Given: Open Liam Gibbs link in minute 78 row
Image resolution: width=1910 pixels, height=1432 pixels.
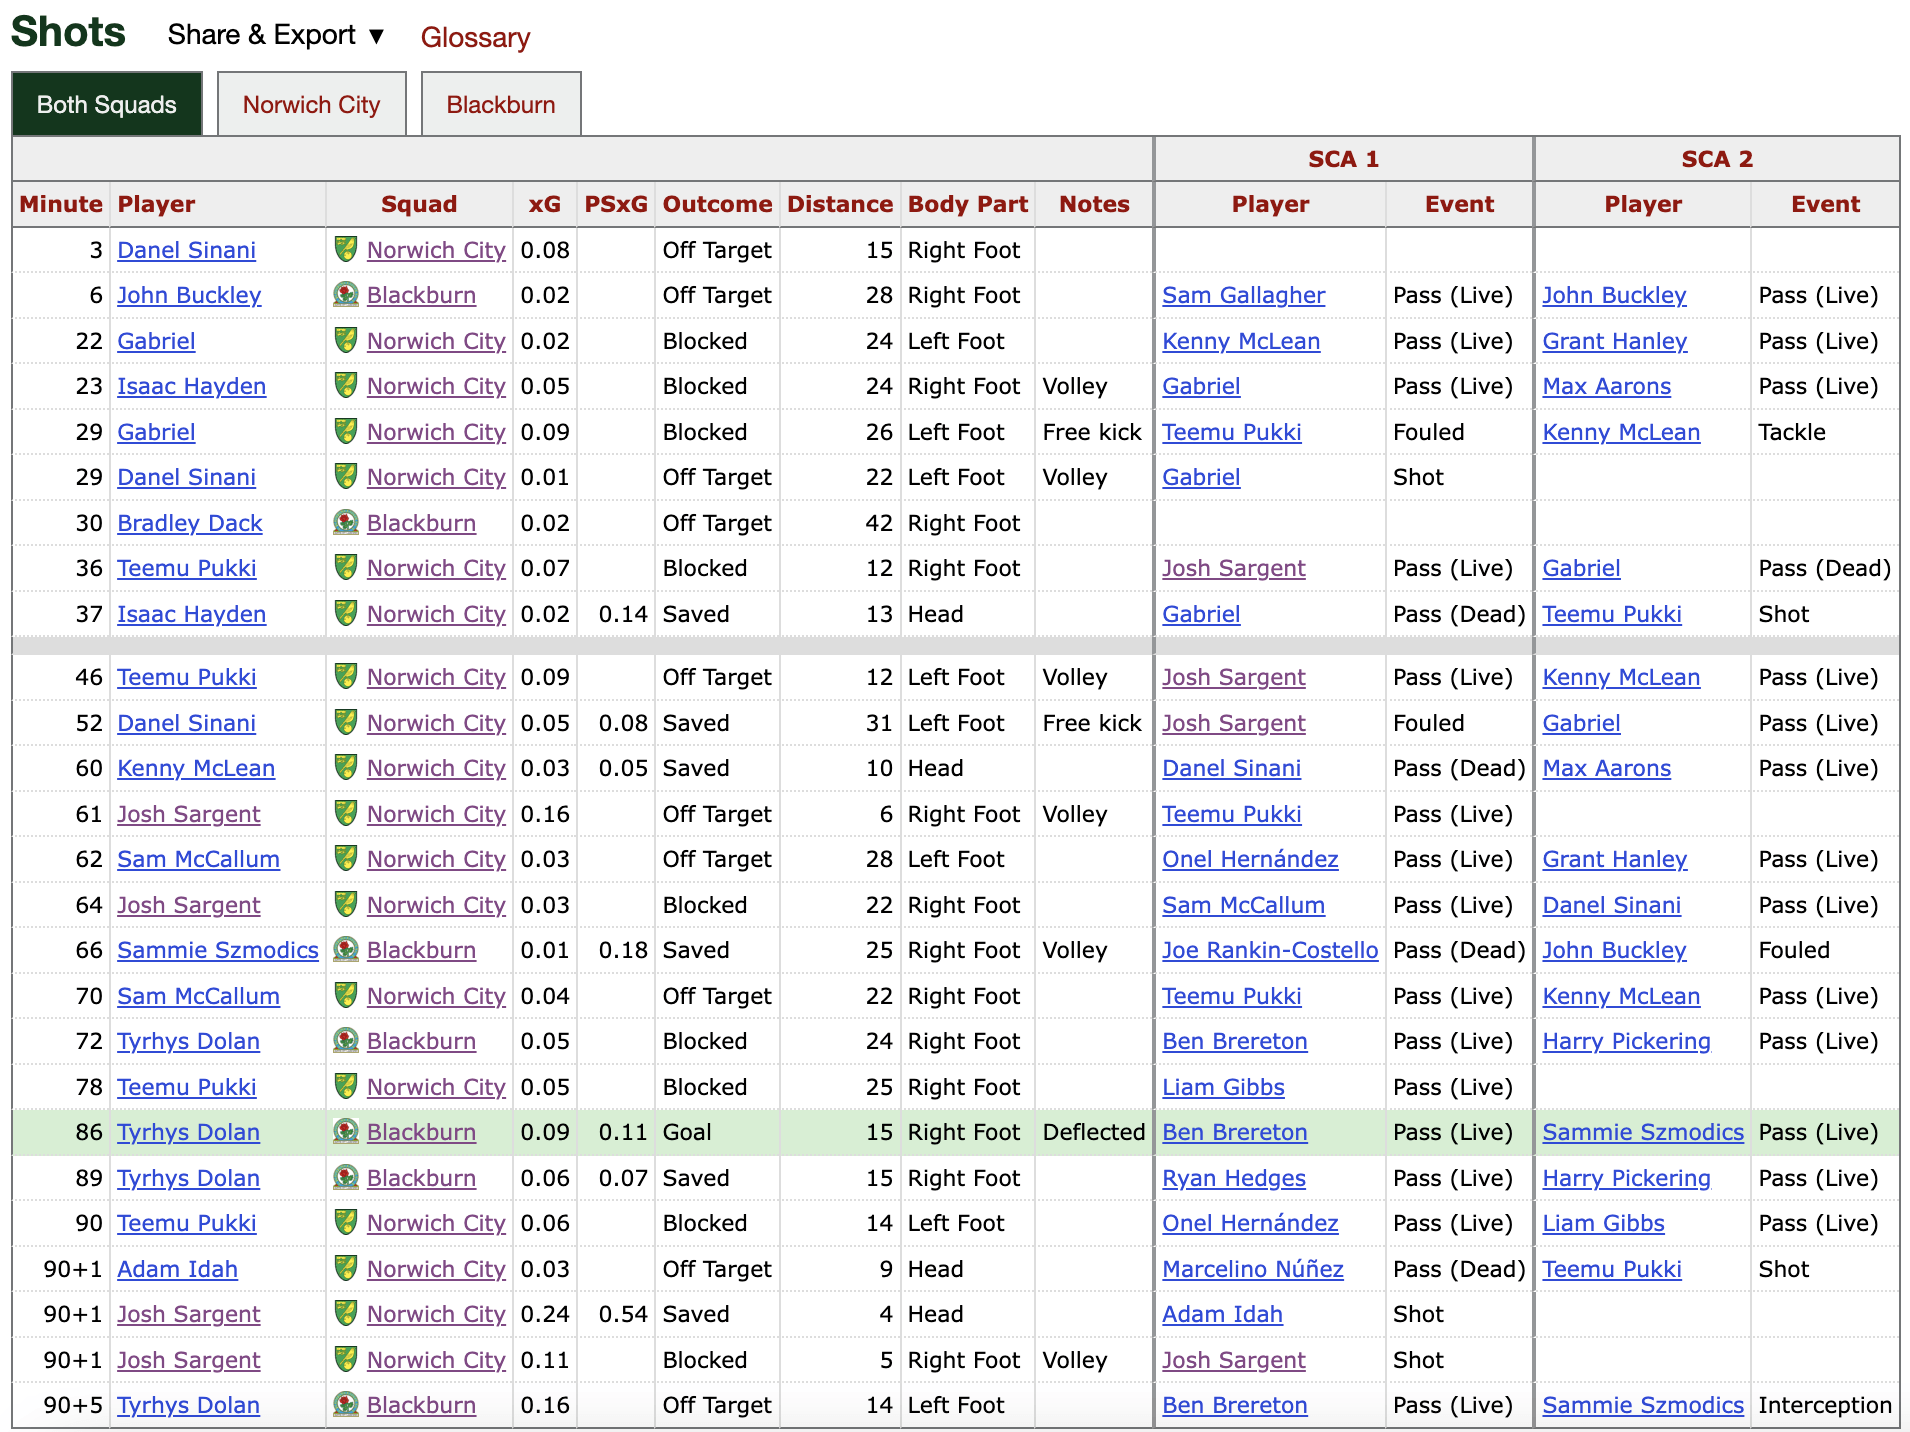Looking at the screenshot, I should coord(1223,1087).
